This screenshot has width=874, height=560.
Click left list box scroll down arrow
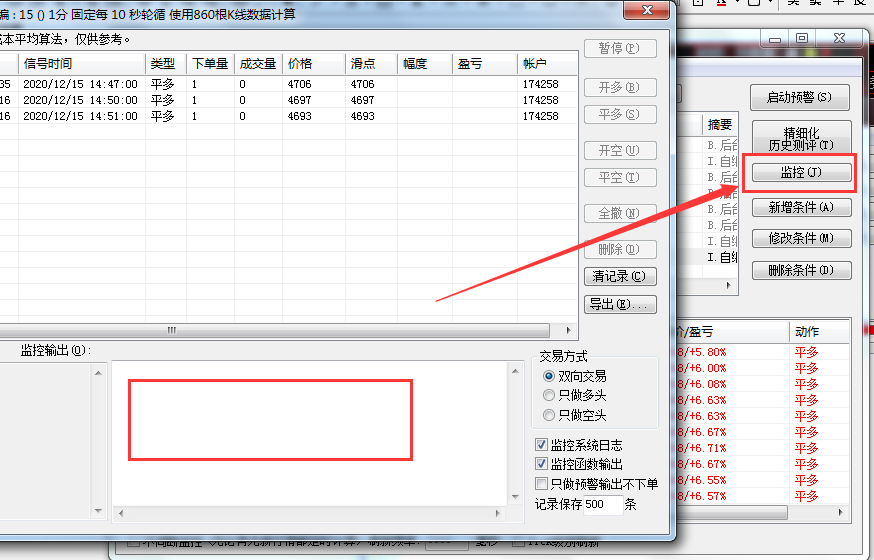[98, 510]
